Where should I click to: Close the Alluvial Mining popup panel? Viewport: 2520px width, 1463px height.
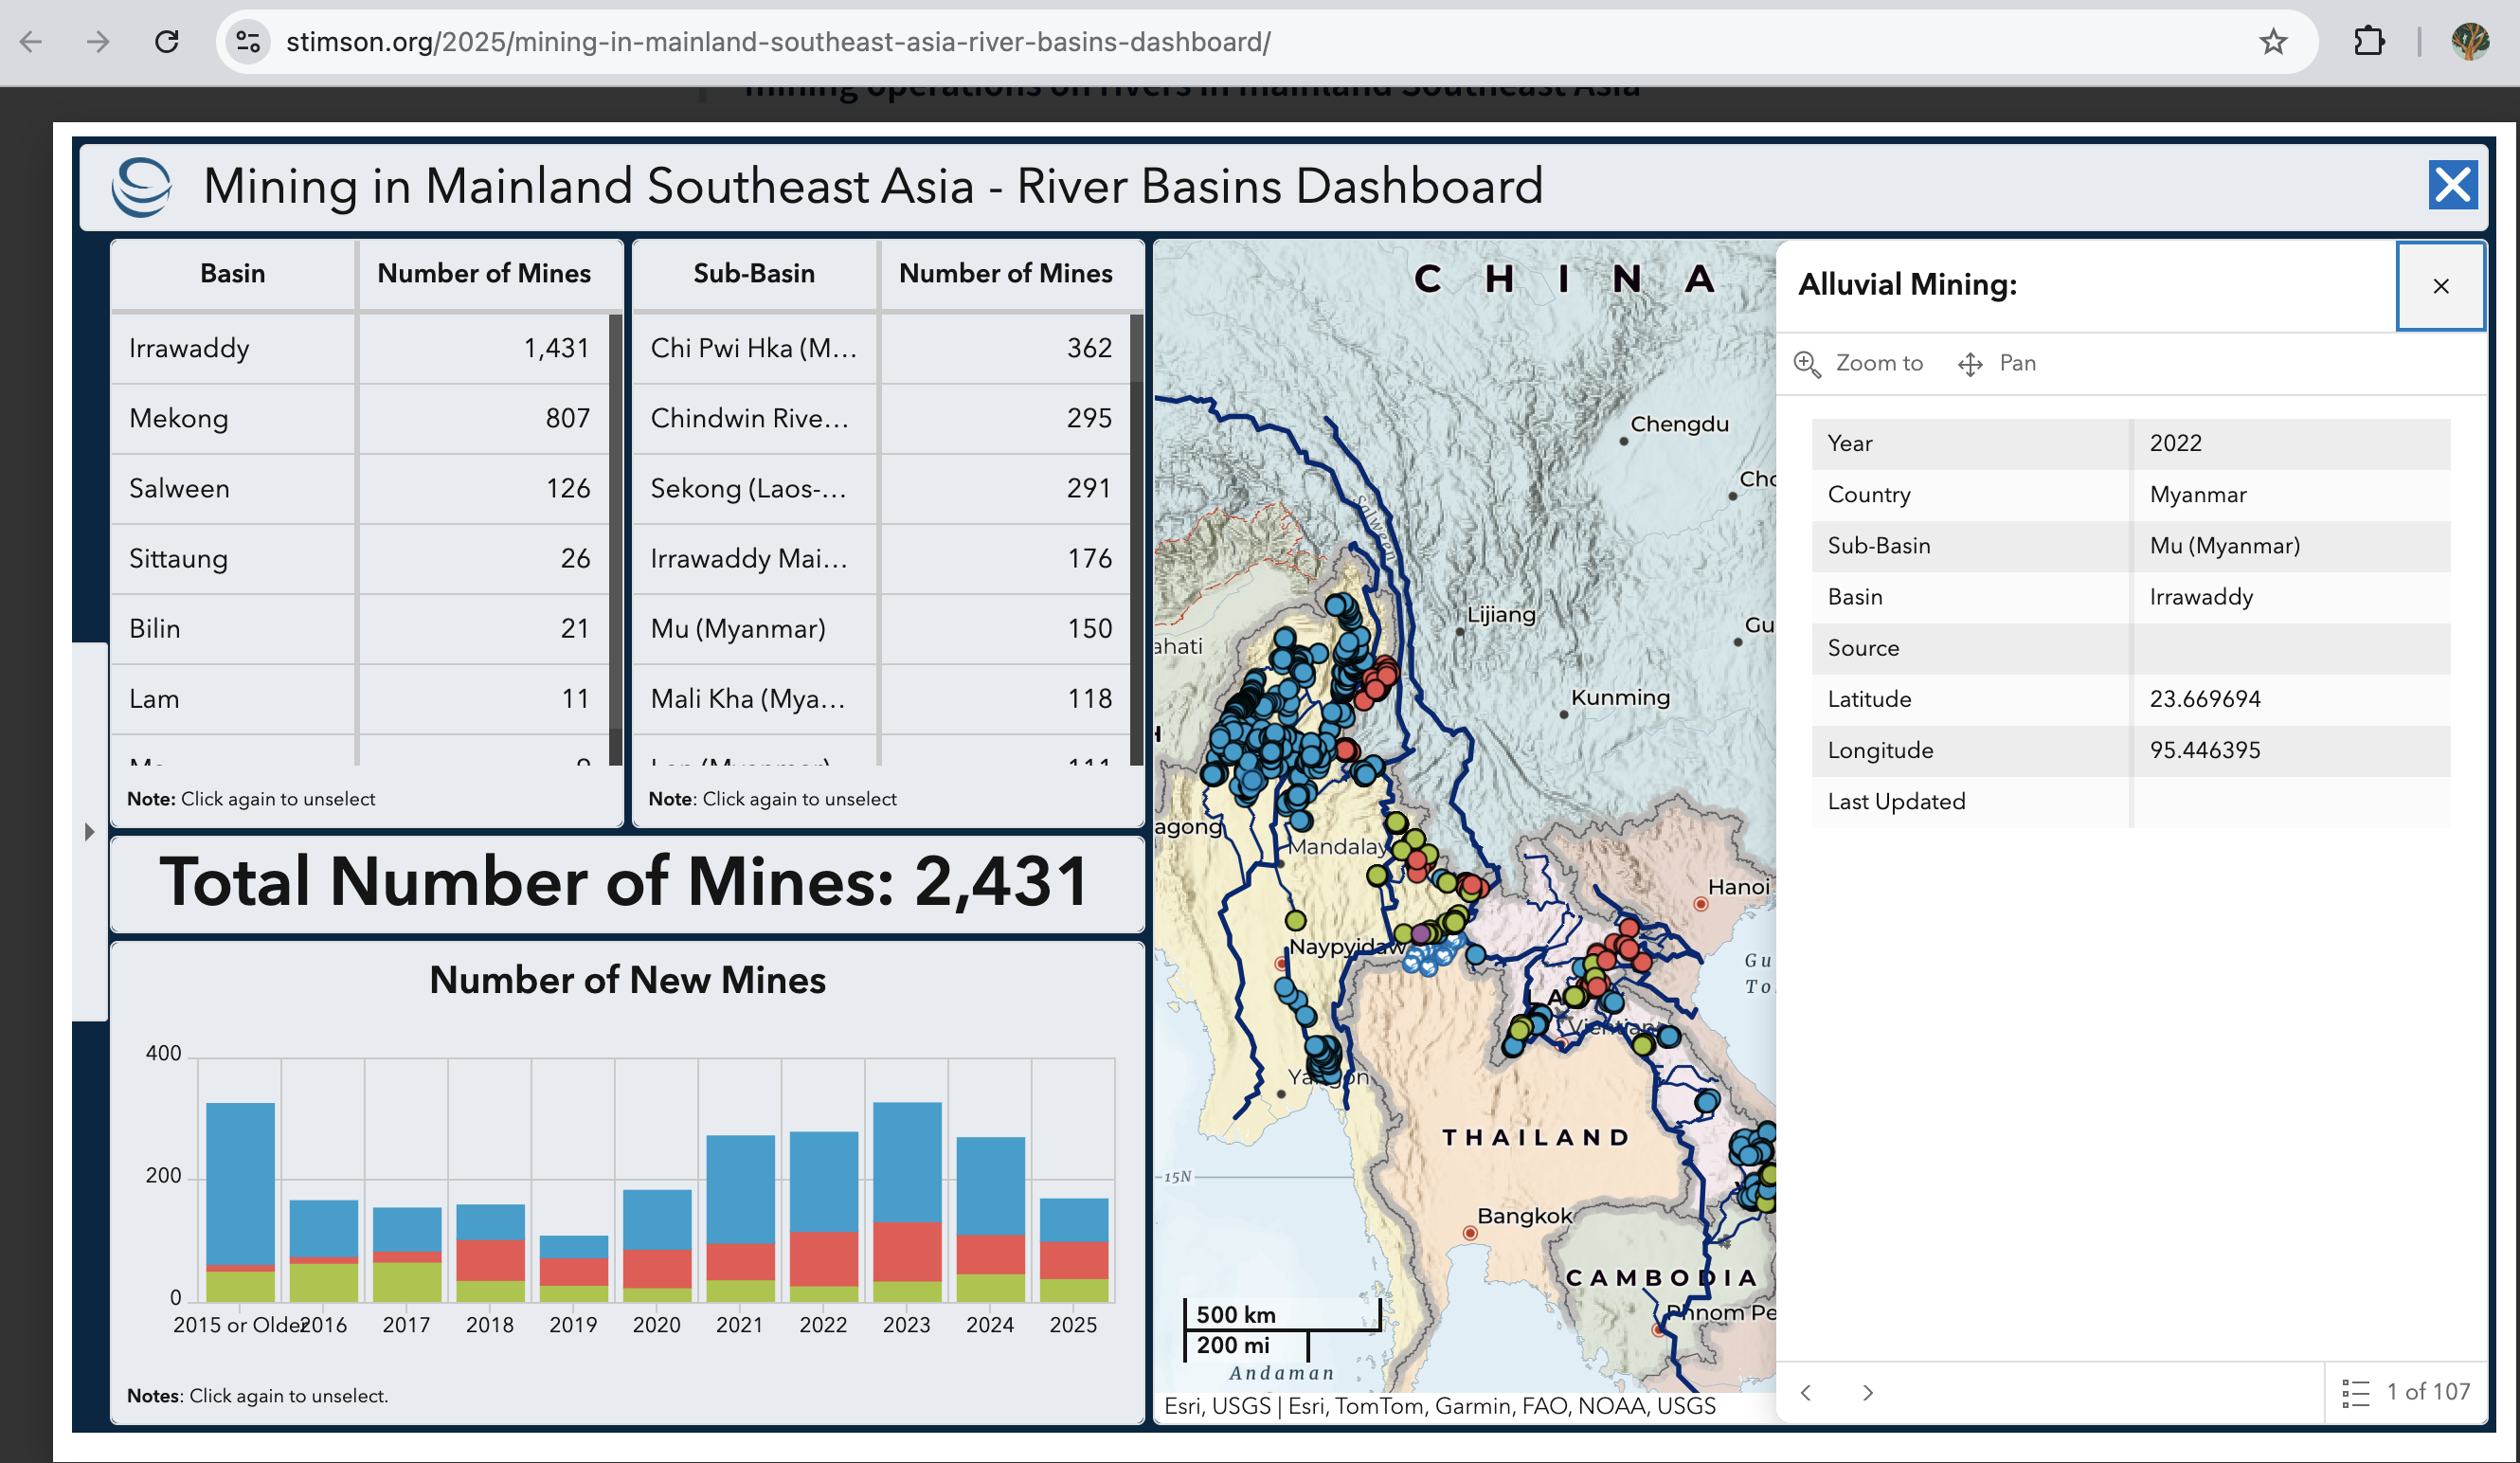click(2441, 286)
